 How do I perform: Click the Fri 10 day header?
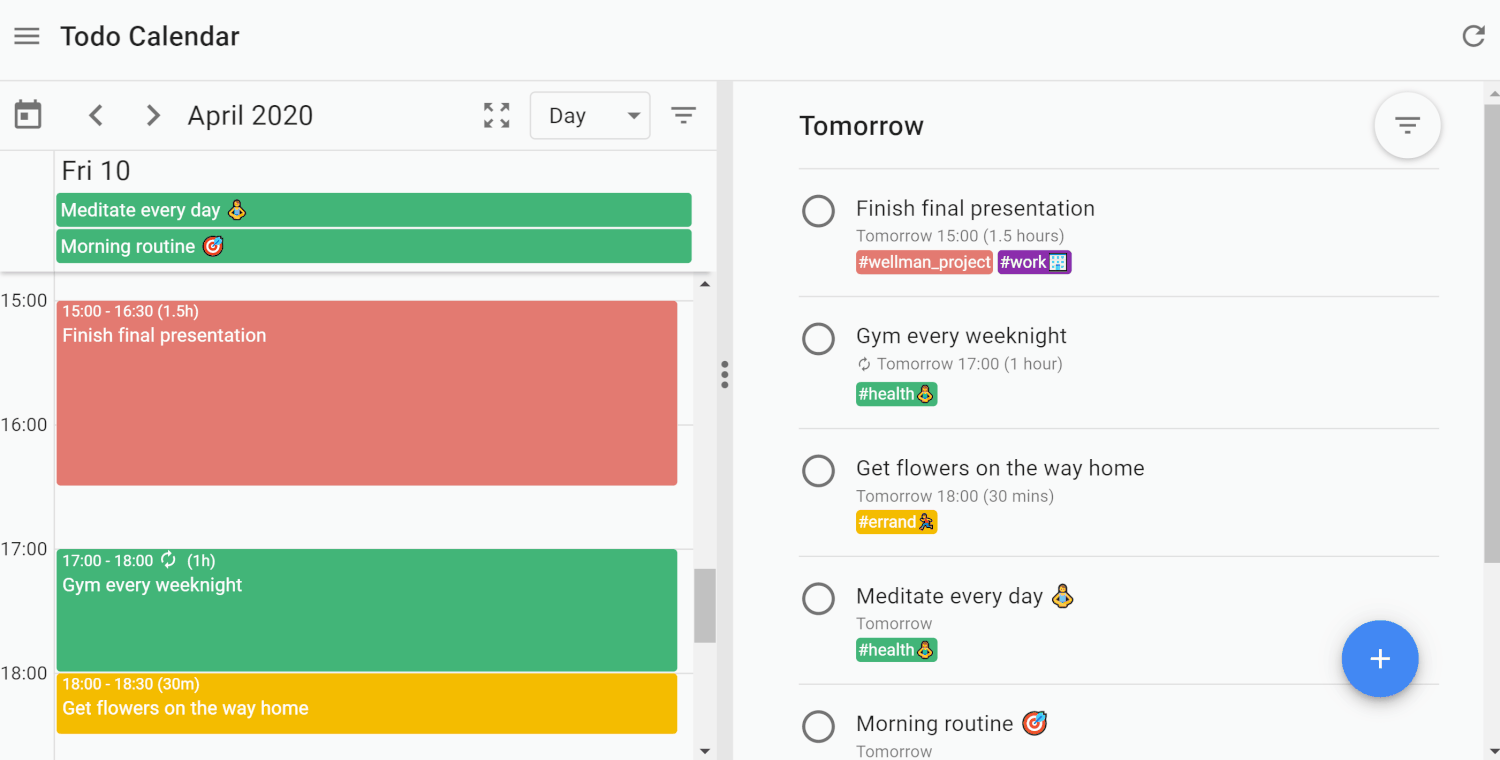[96, 171]
